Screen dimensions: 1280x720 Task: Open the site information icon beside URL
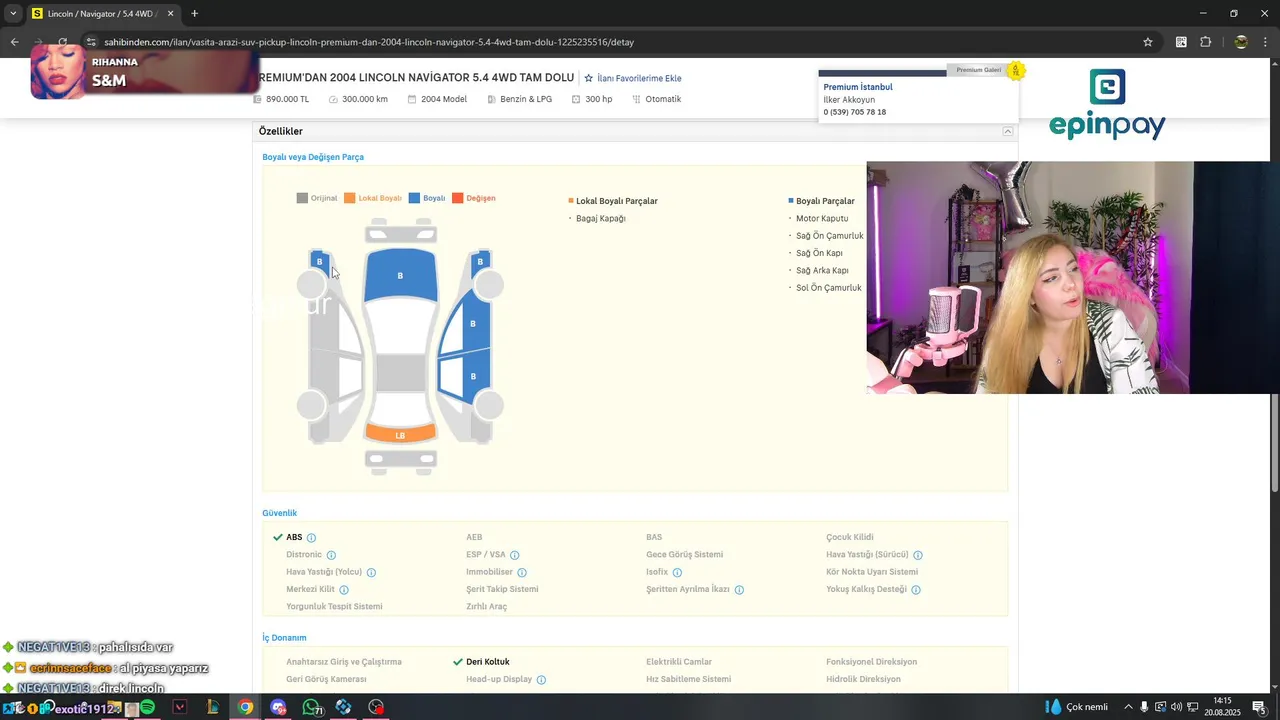pos(91,42)
